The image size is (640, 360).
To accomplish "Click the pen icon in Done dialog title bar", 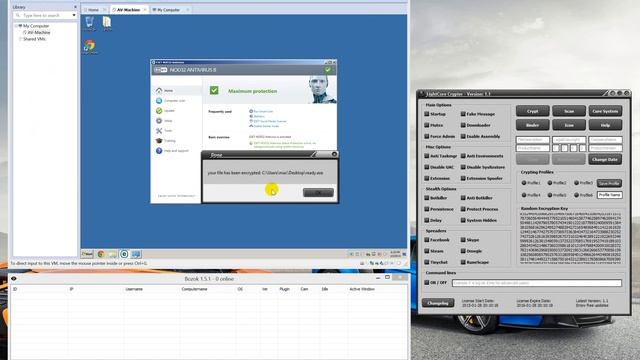I will (313, 154).
